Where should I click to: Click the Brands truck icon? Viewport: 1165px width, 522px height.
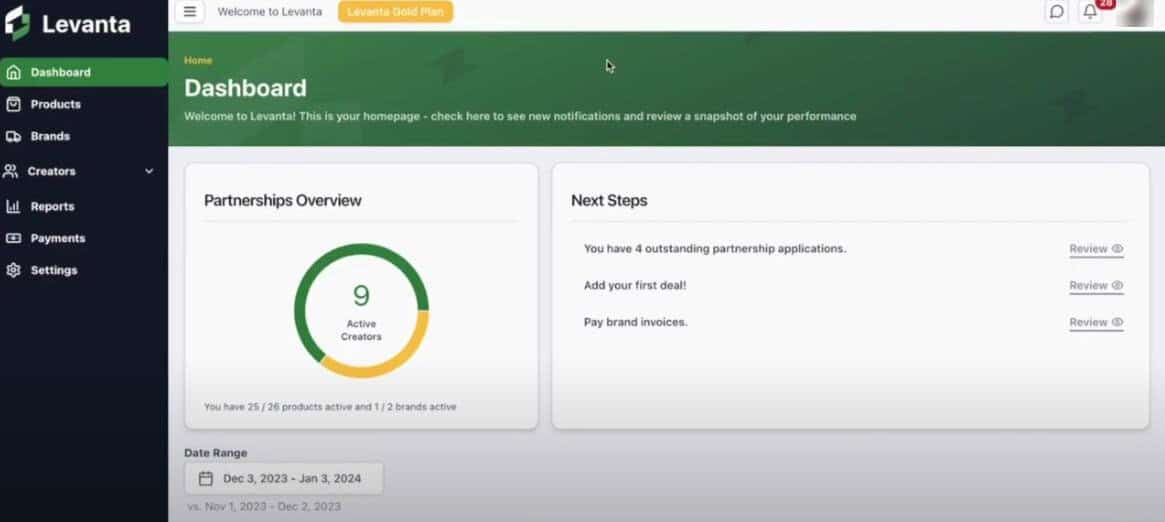pyautogui.click(x=14, y=136)
